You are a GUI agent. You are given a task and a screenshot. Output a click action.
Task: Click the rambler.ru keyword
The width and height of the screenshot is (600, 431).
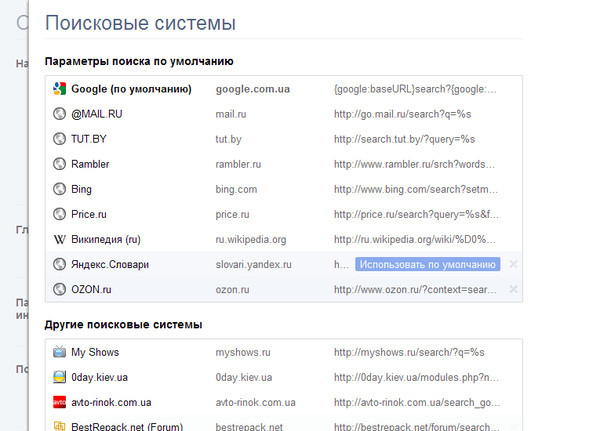click(238, 164)
